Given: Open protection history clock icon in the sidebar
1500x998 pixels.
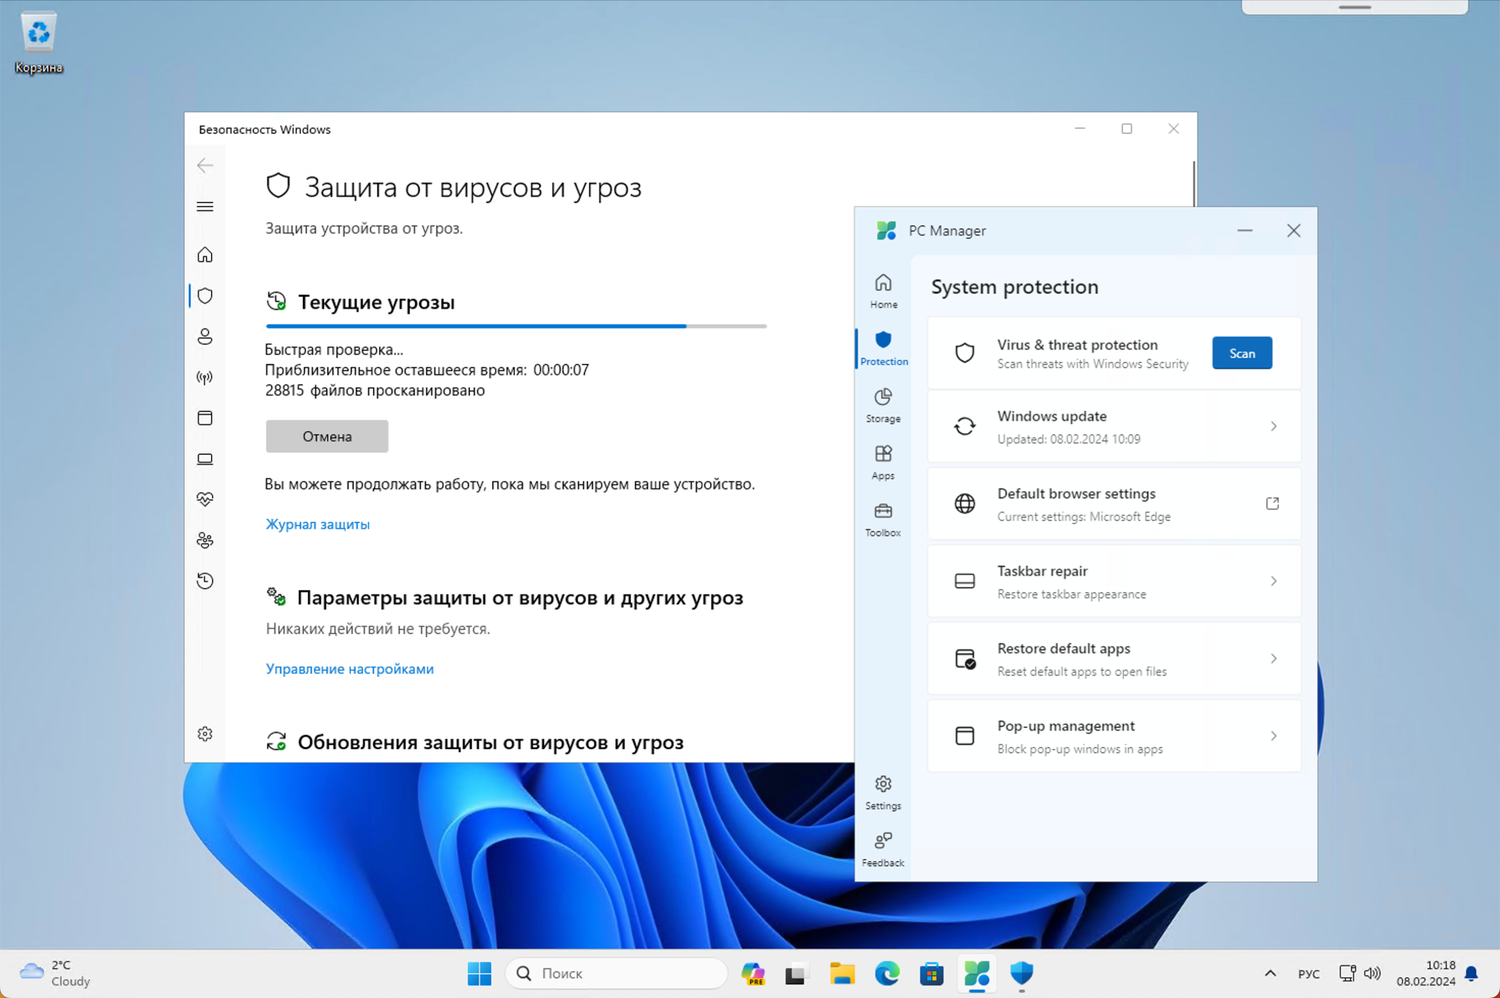Looking at the screenshot, I should (205, 581).
